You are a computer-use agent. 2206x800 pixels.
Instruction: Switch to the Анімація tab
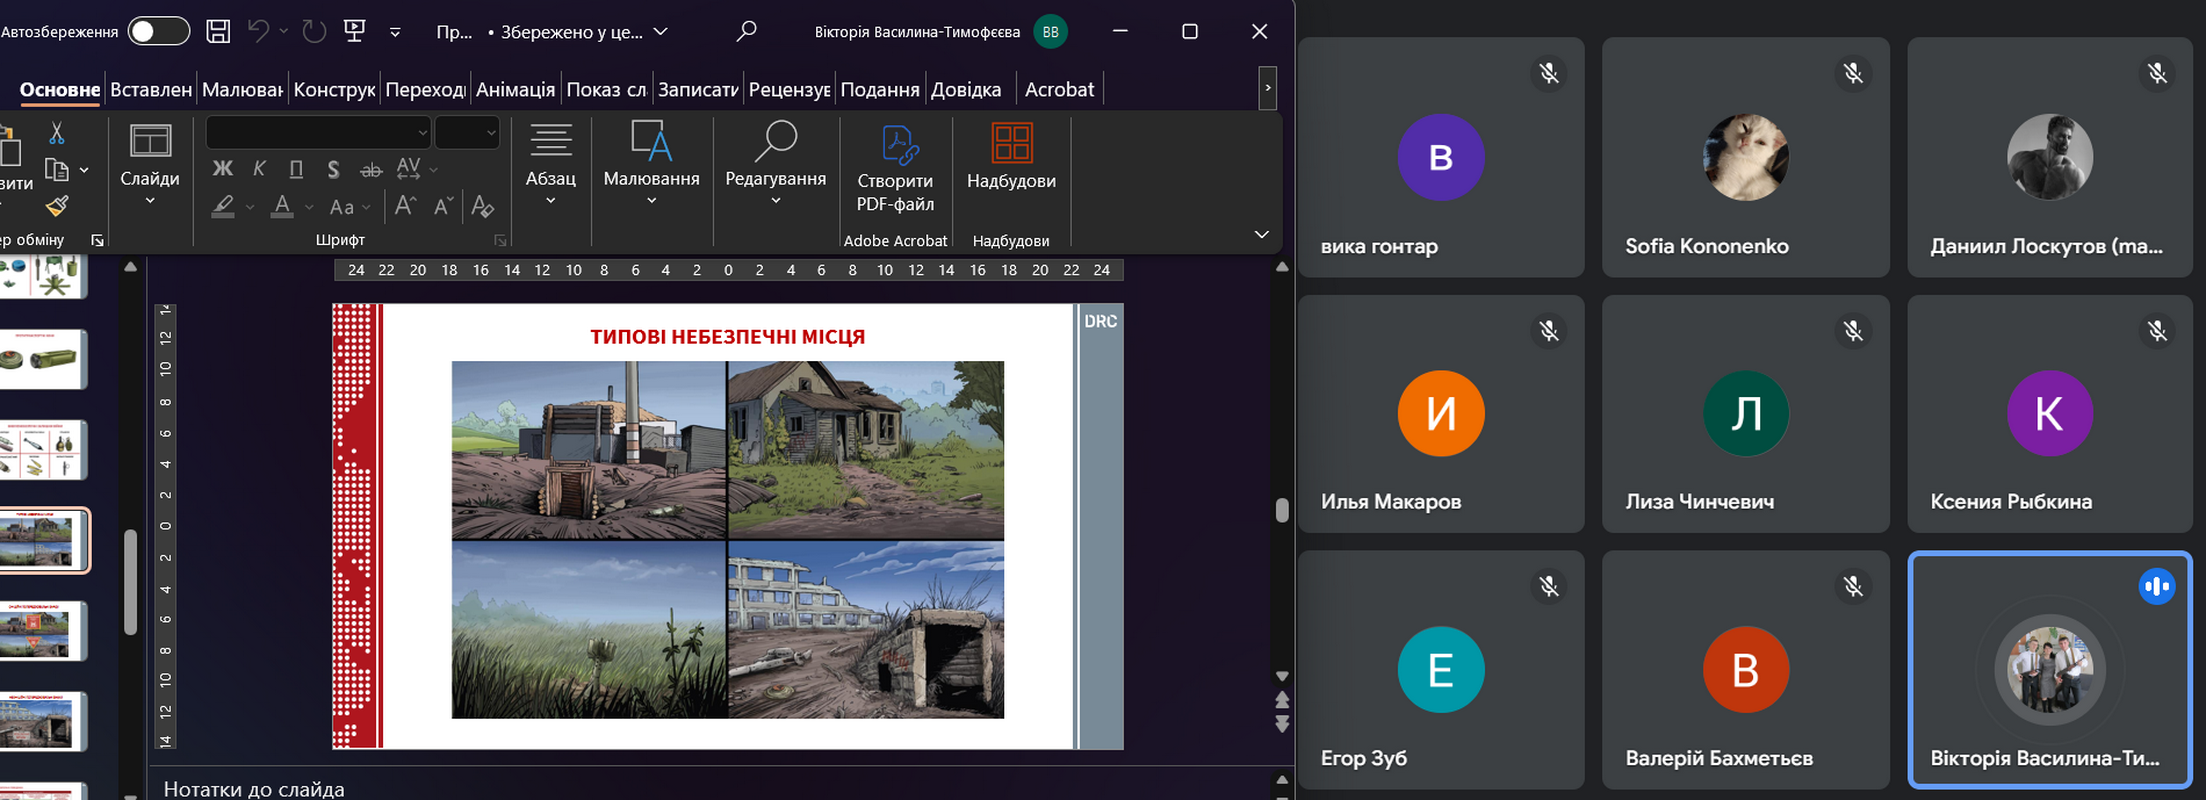tap(515, 90)
